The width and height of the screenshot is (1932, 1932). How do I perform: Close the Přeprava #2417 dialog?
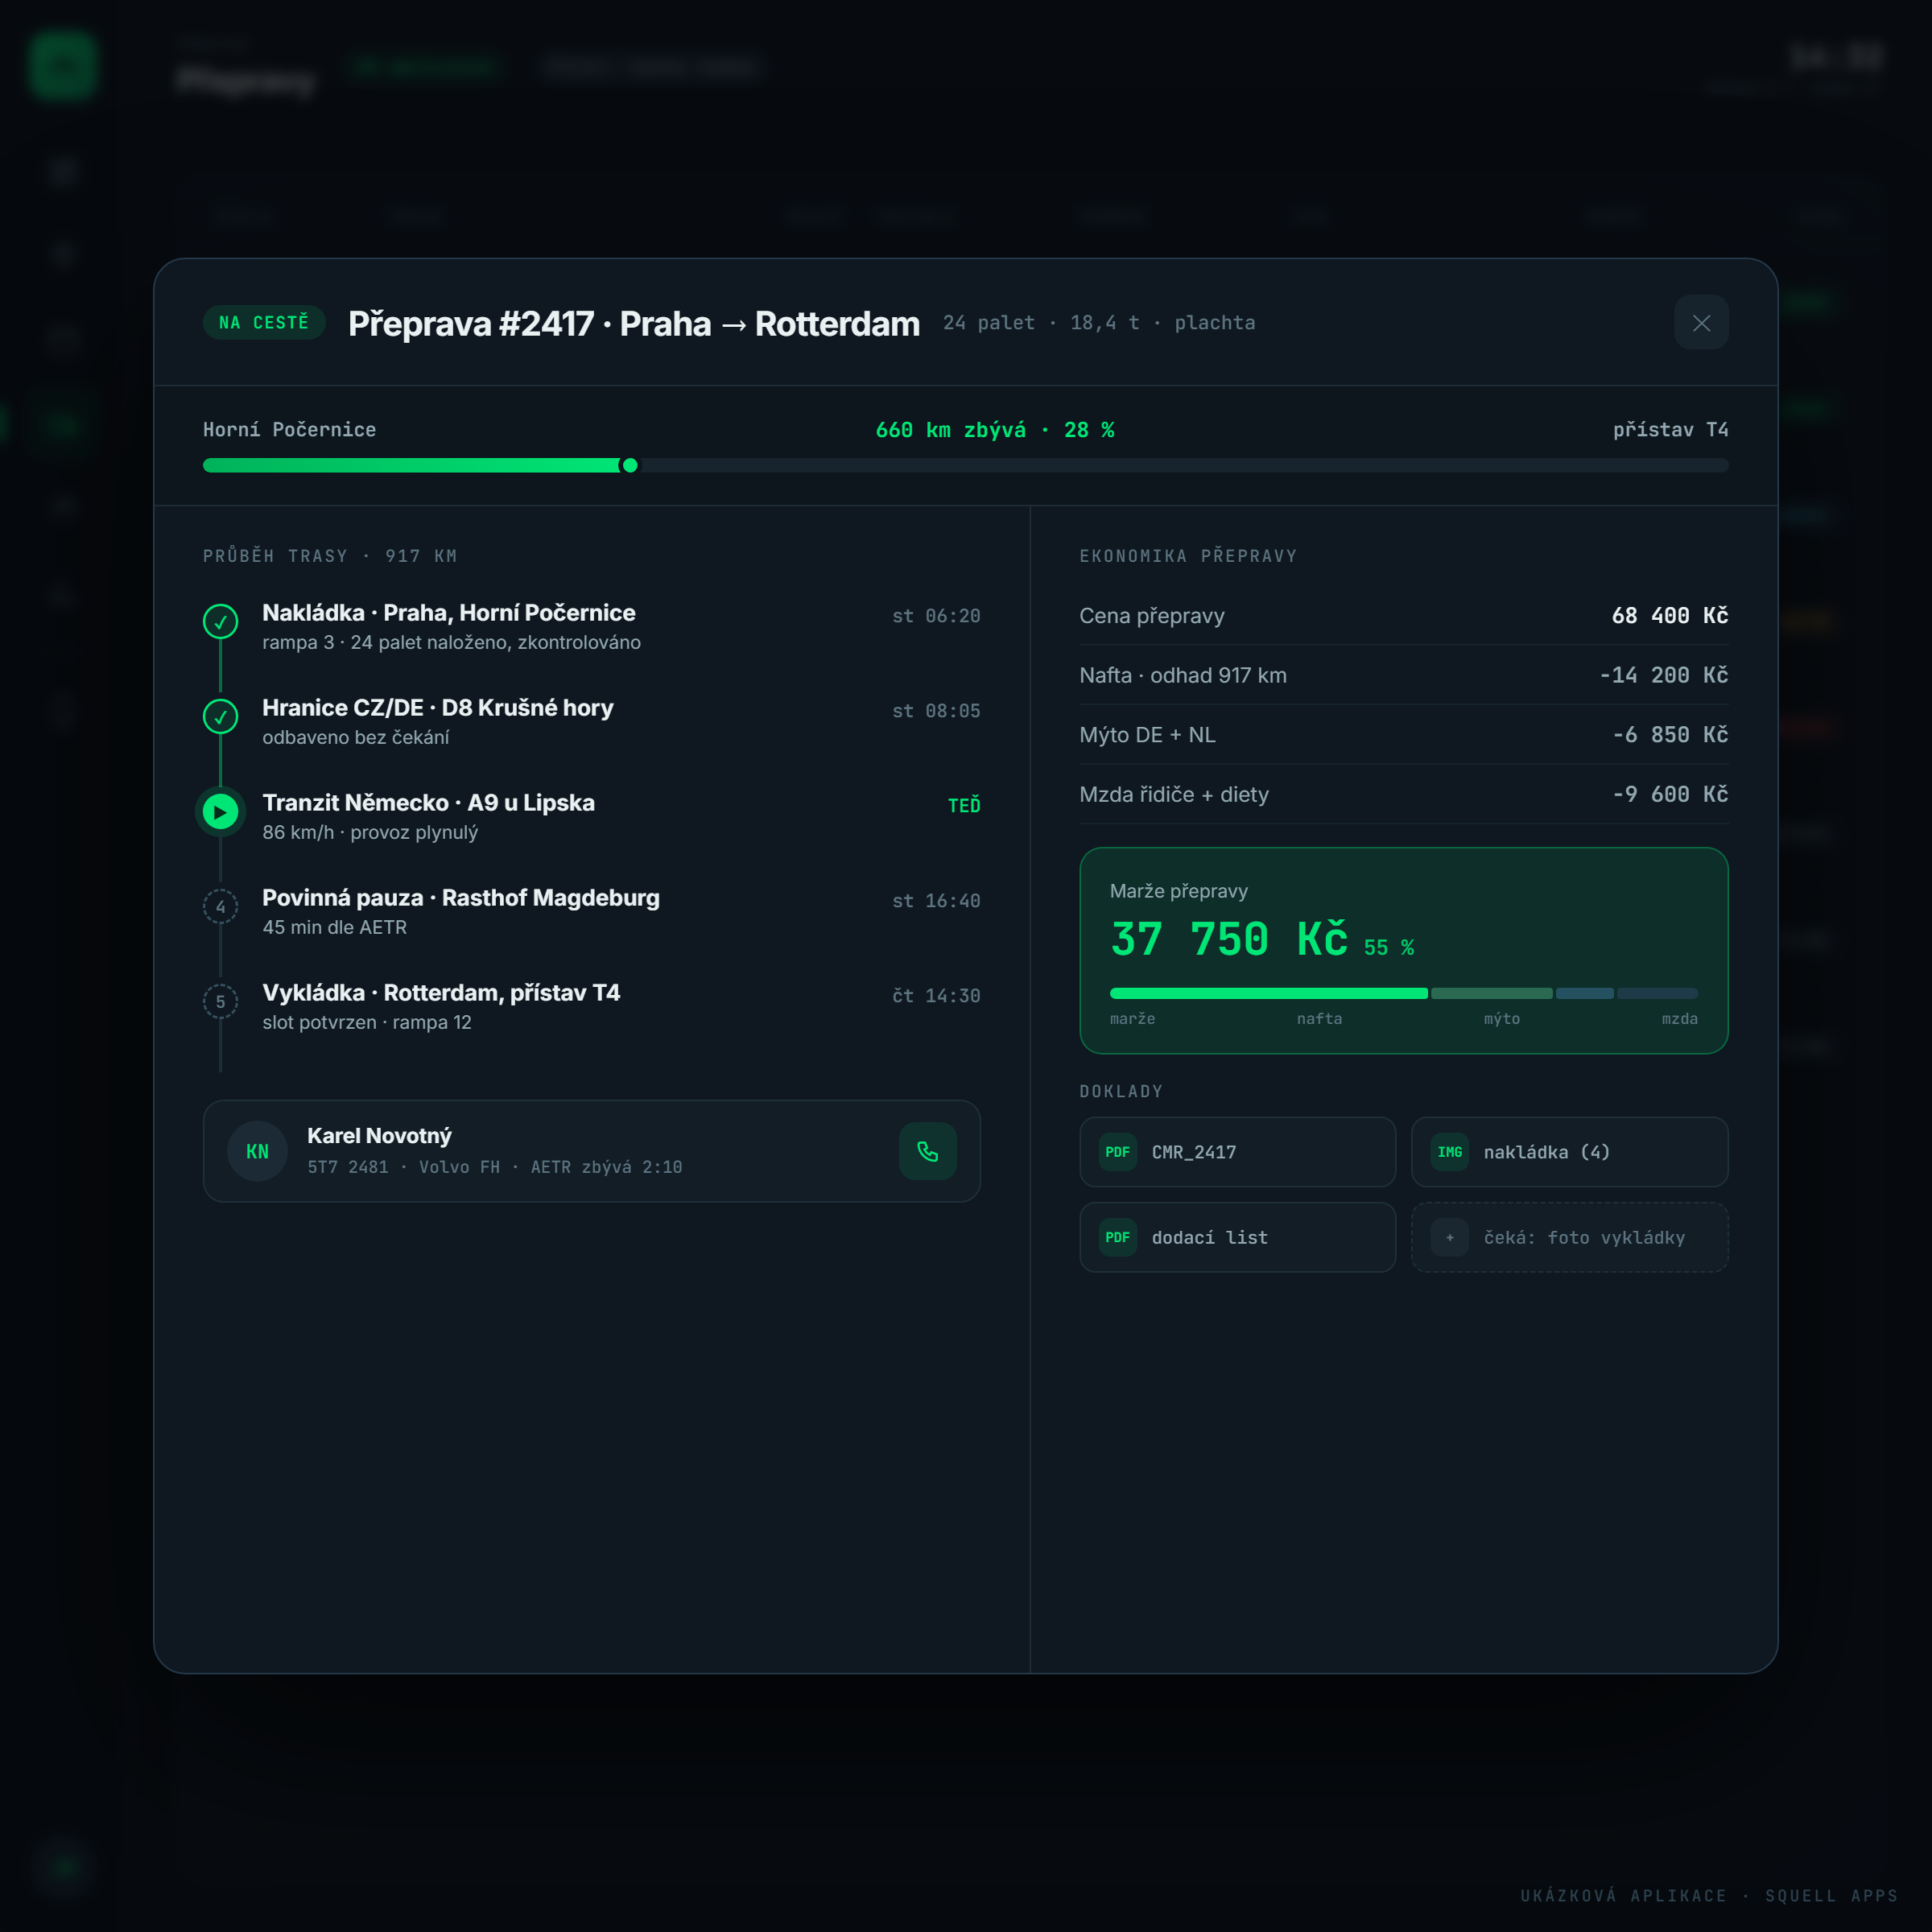click(1701, 323)
